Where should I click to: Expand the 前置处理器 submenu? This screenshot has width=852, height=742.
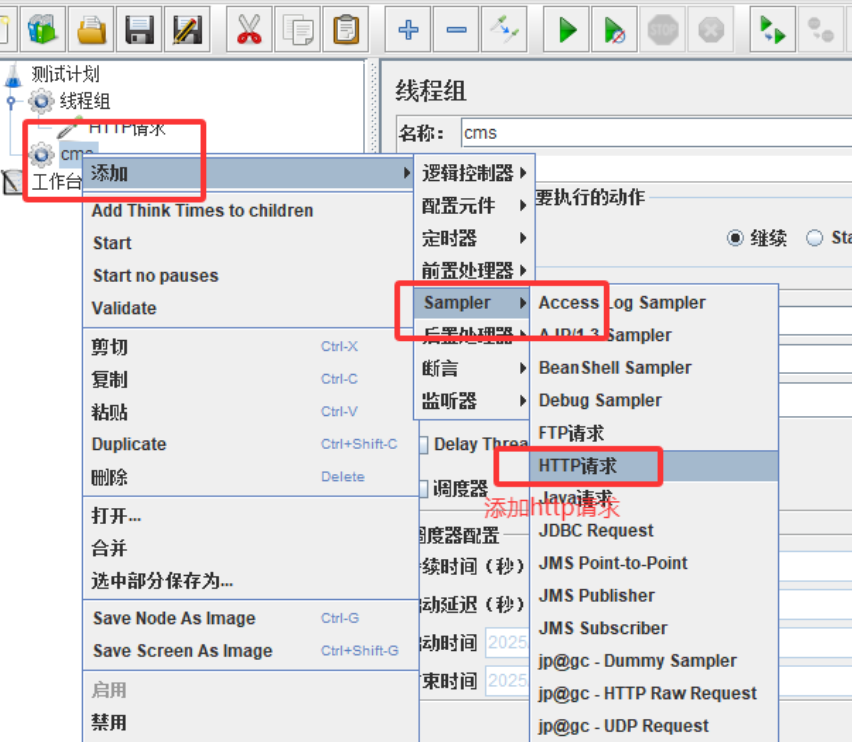click(x=474, y=270)
